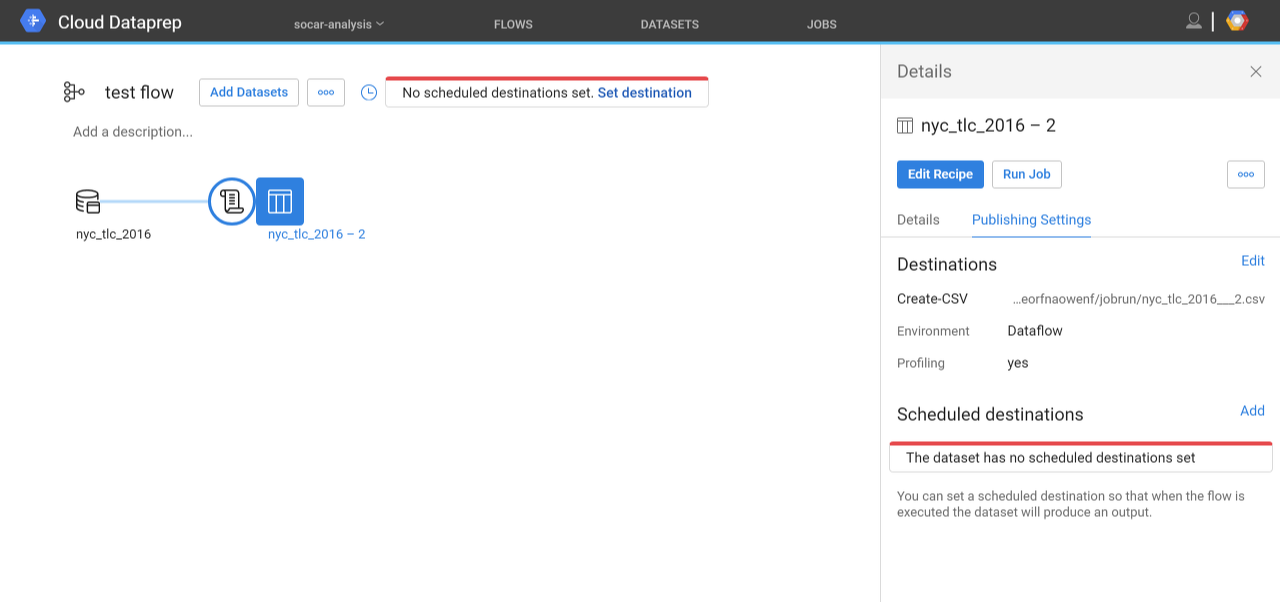
Task: Select the recipe scroll icon
Action: coord(232,201)
